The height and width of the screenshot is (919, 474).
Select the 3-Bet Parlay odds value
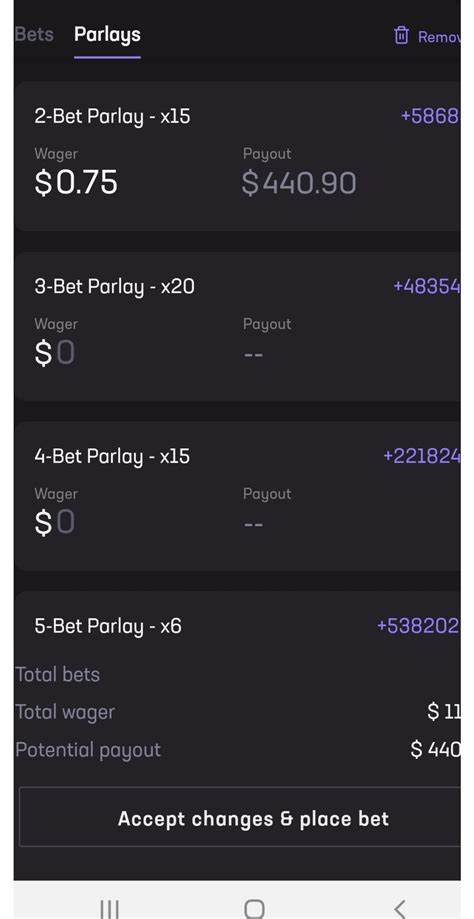click(427, 286)
